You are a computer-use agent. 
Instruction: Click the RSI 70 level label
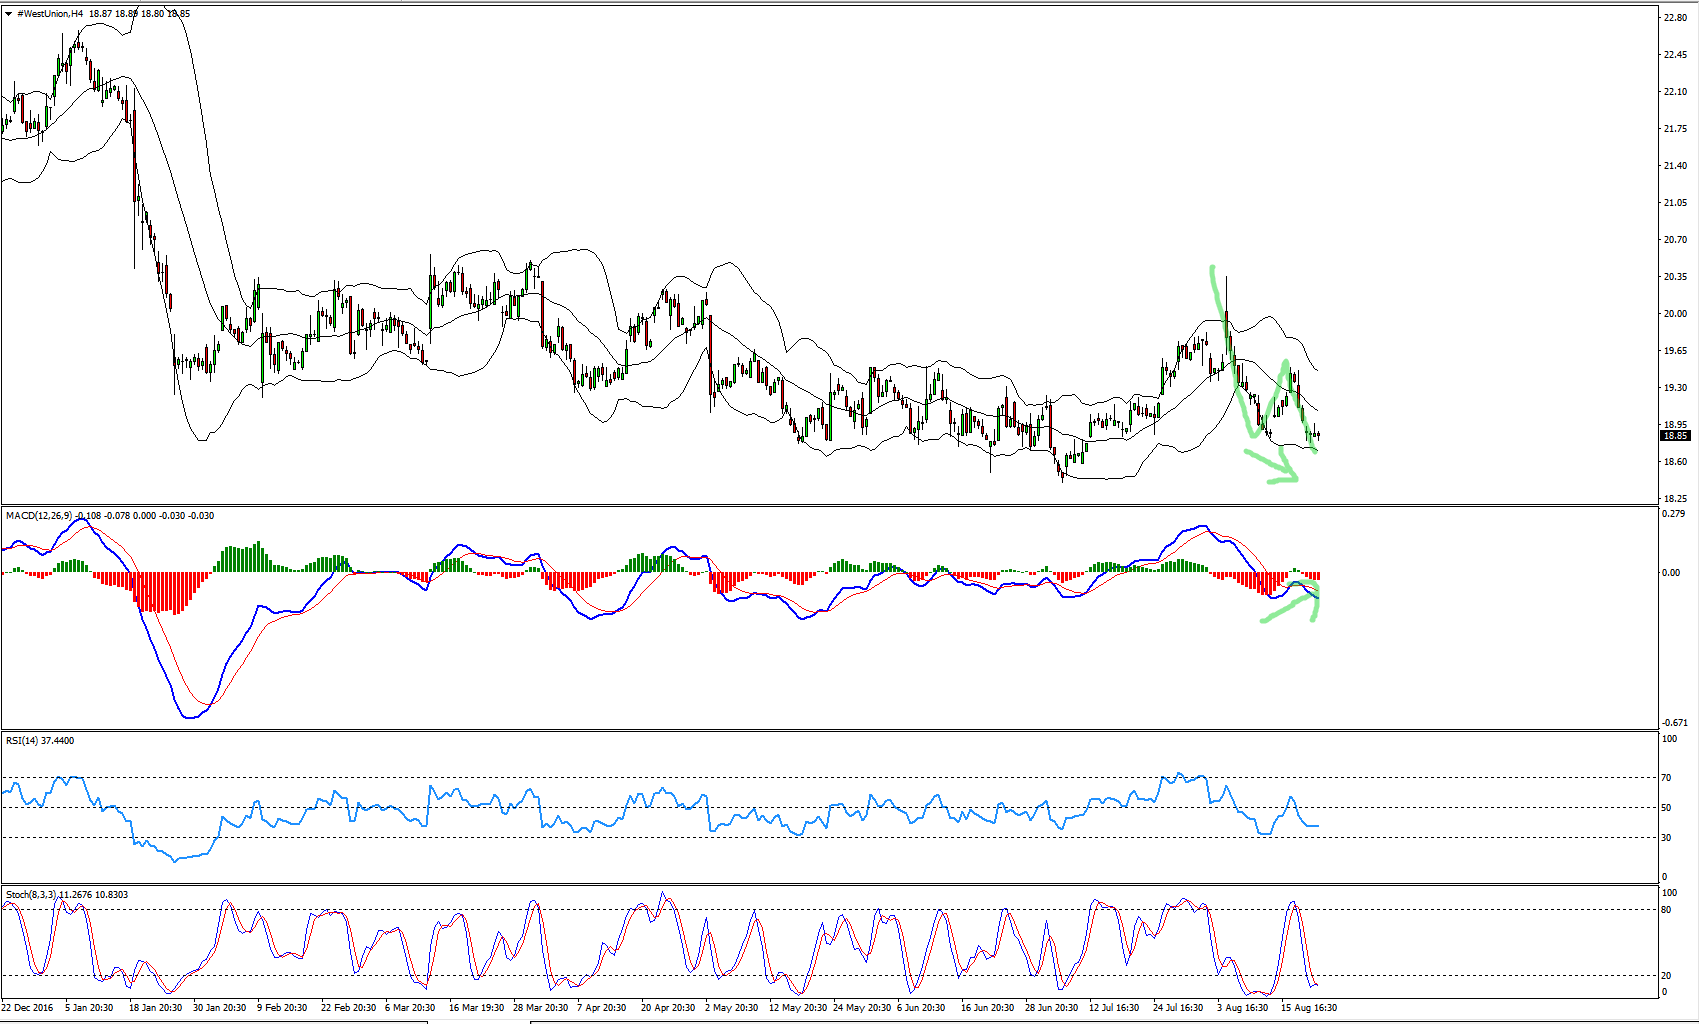pos(1666,778)
